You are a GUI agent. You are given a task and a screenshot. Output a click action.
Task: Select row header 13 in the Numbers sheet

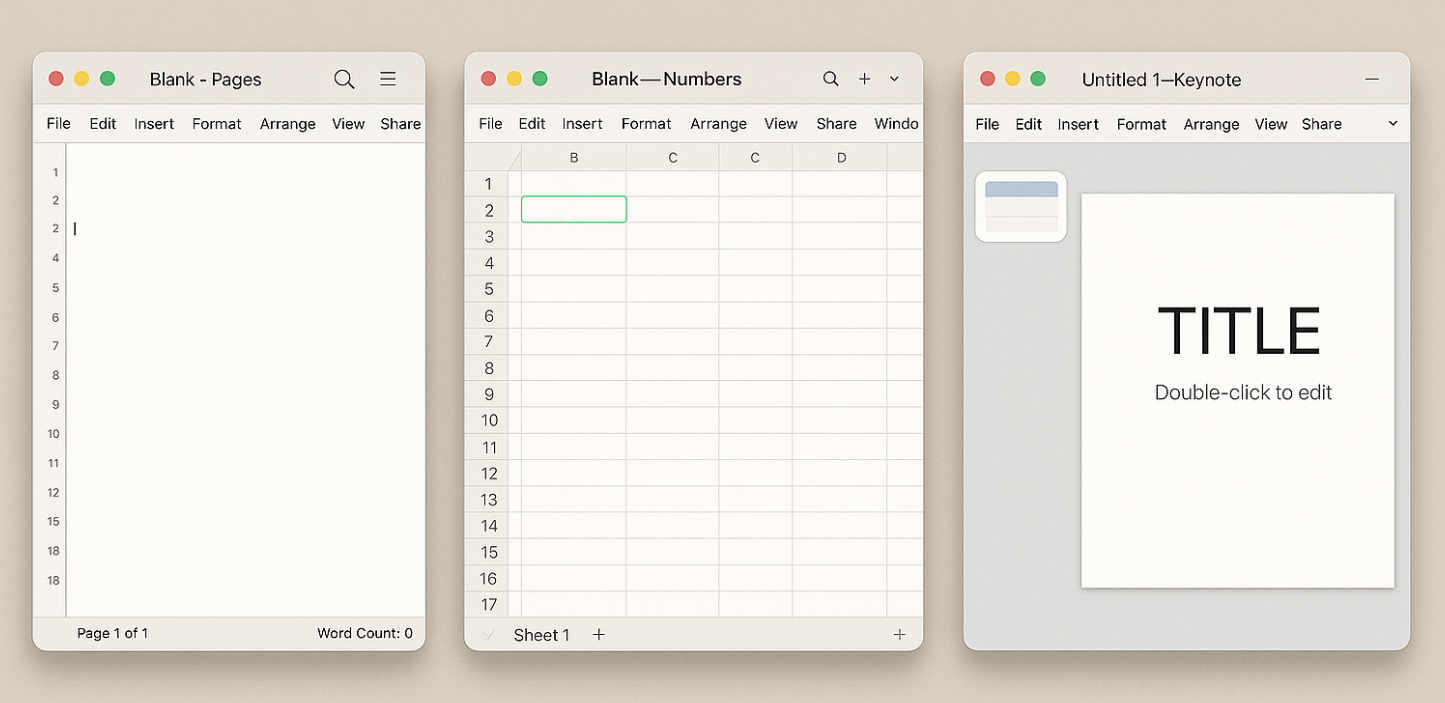(489, 499)
